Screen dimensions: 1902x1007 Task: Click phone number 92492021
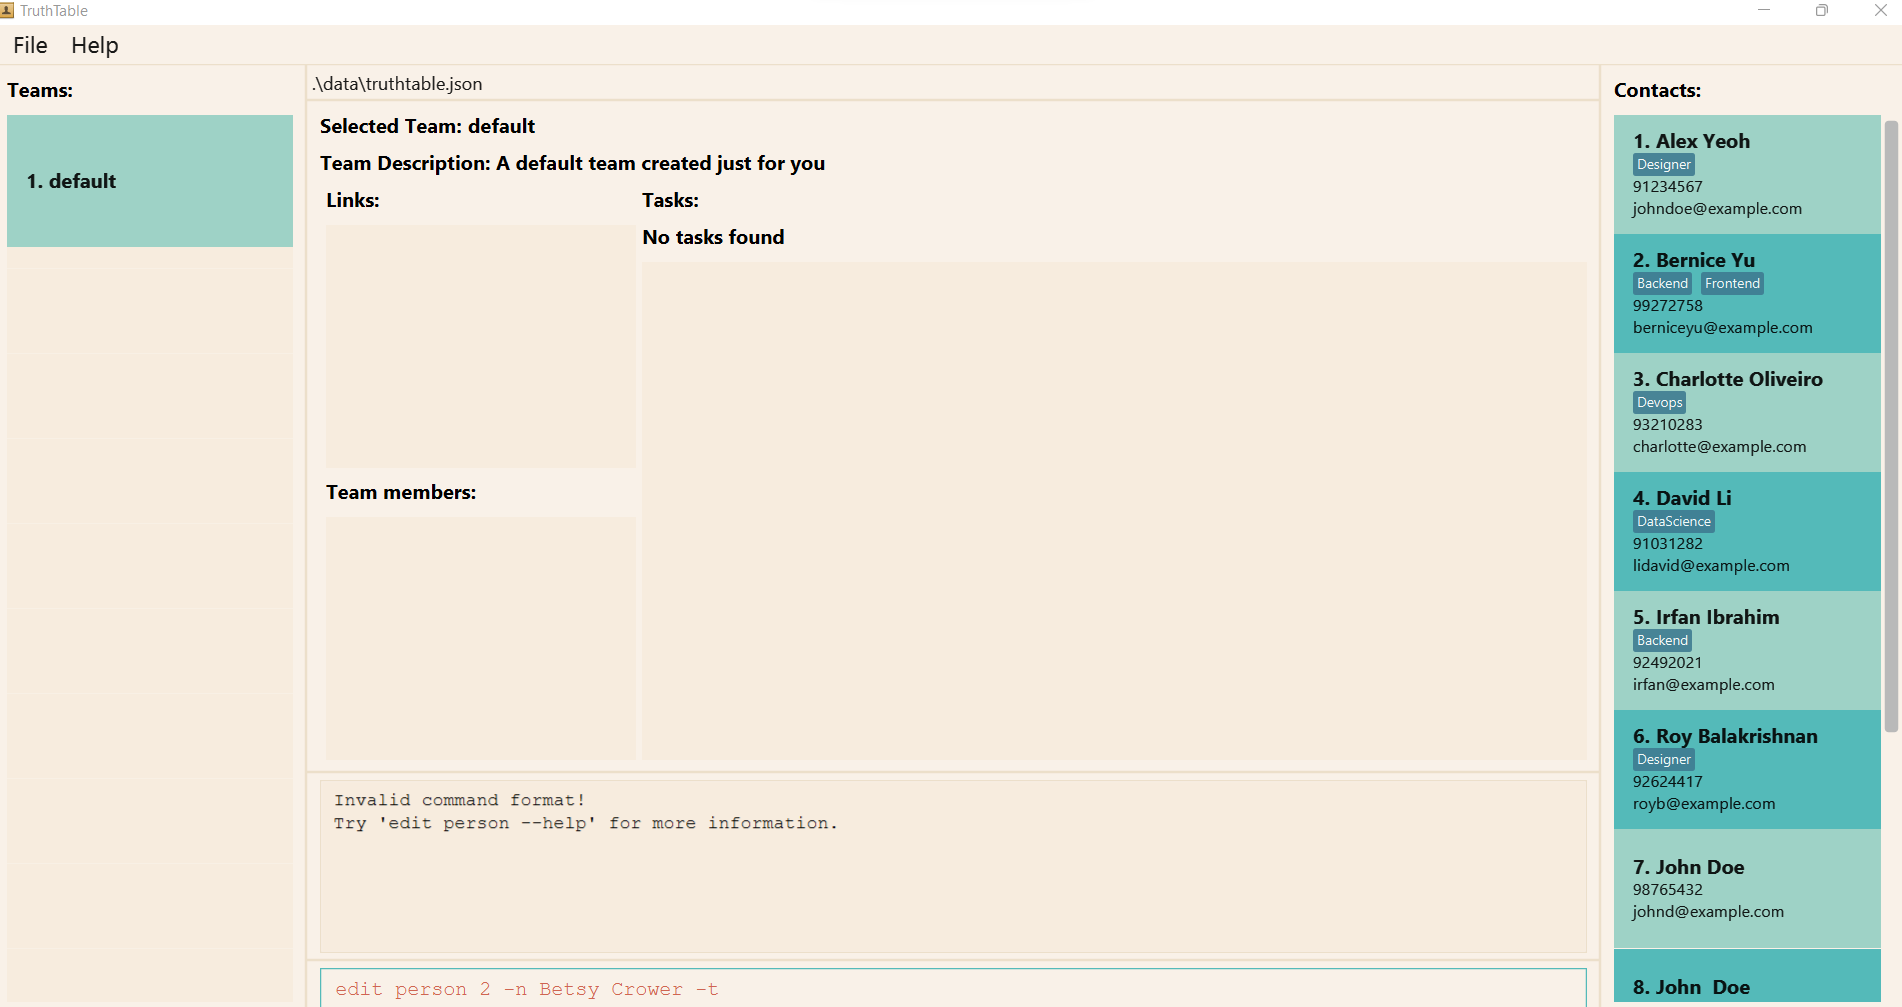(1667, 663)
